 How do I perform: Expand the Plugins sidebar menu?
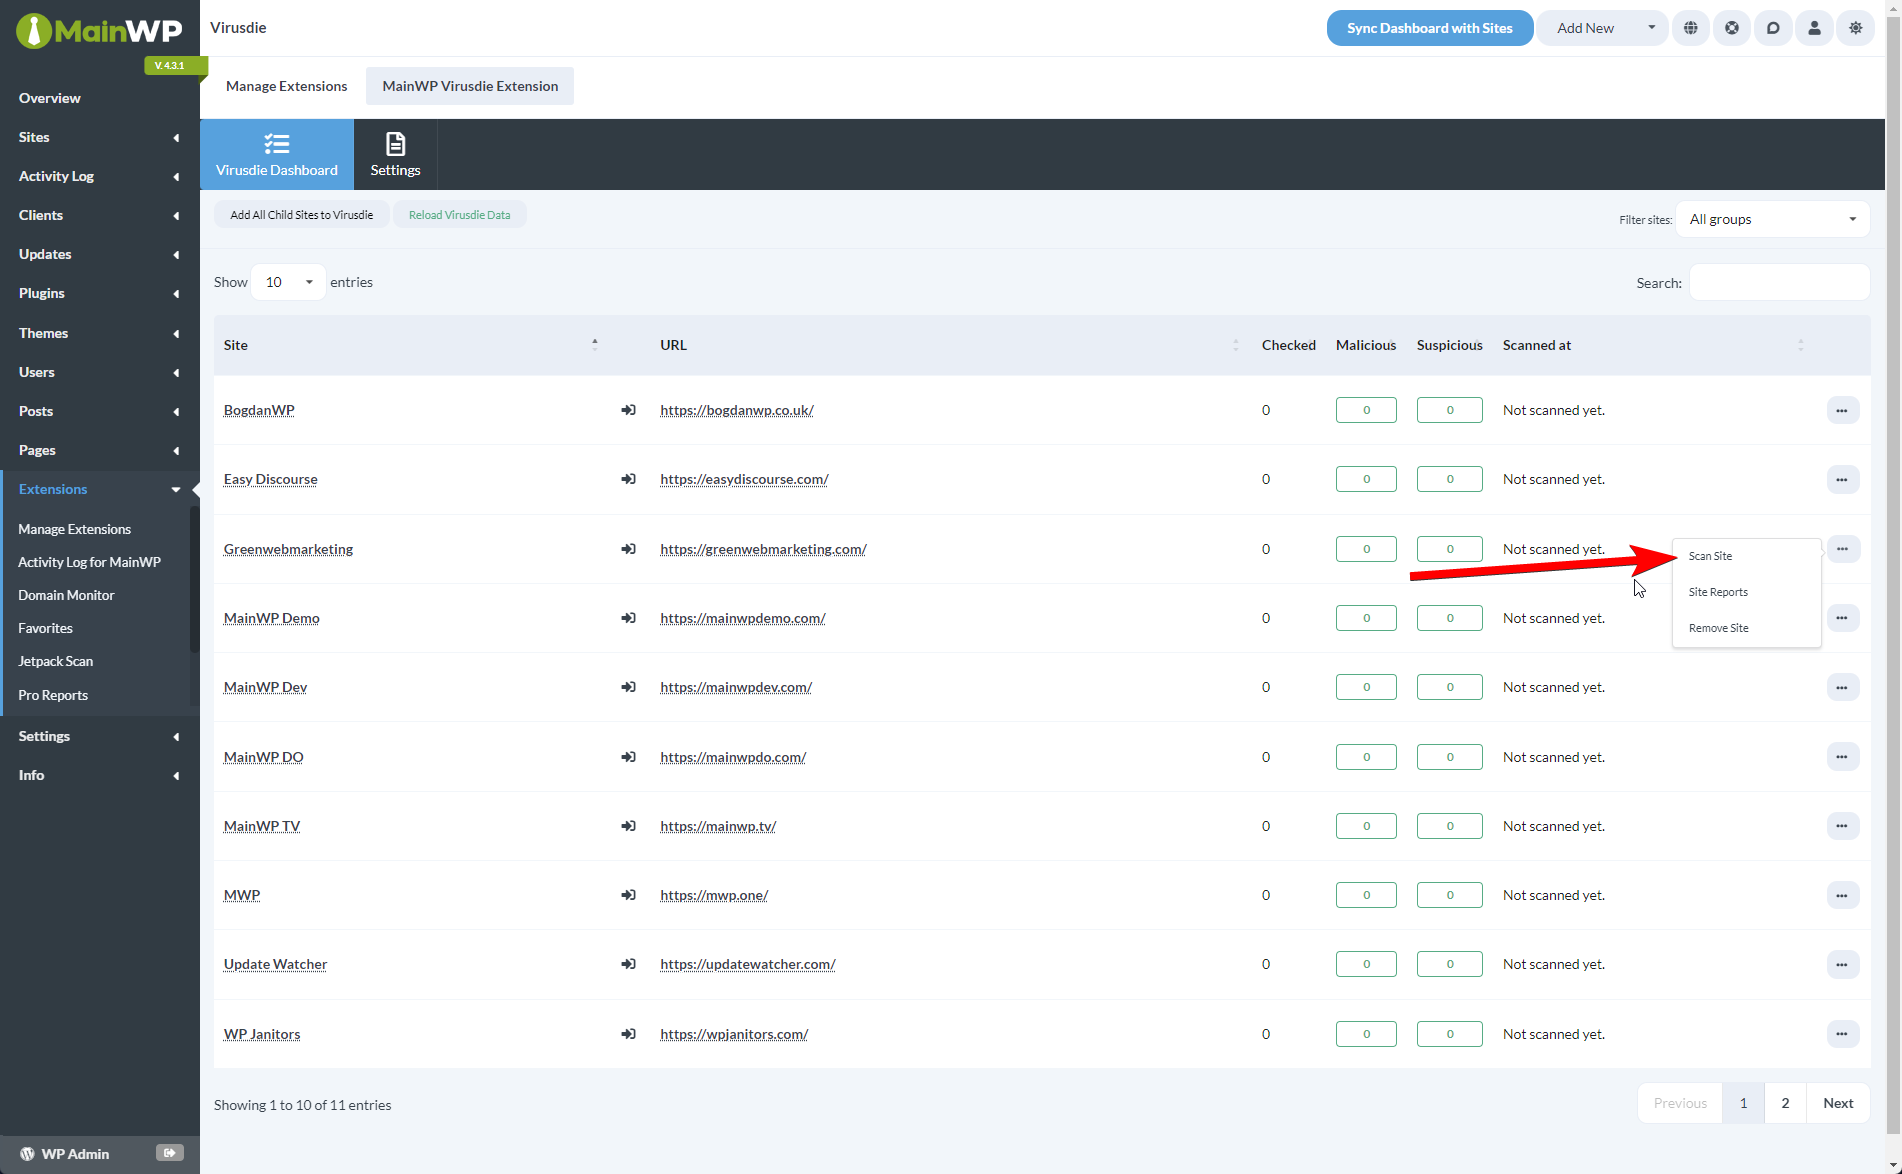(99, 293)
